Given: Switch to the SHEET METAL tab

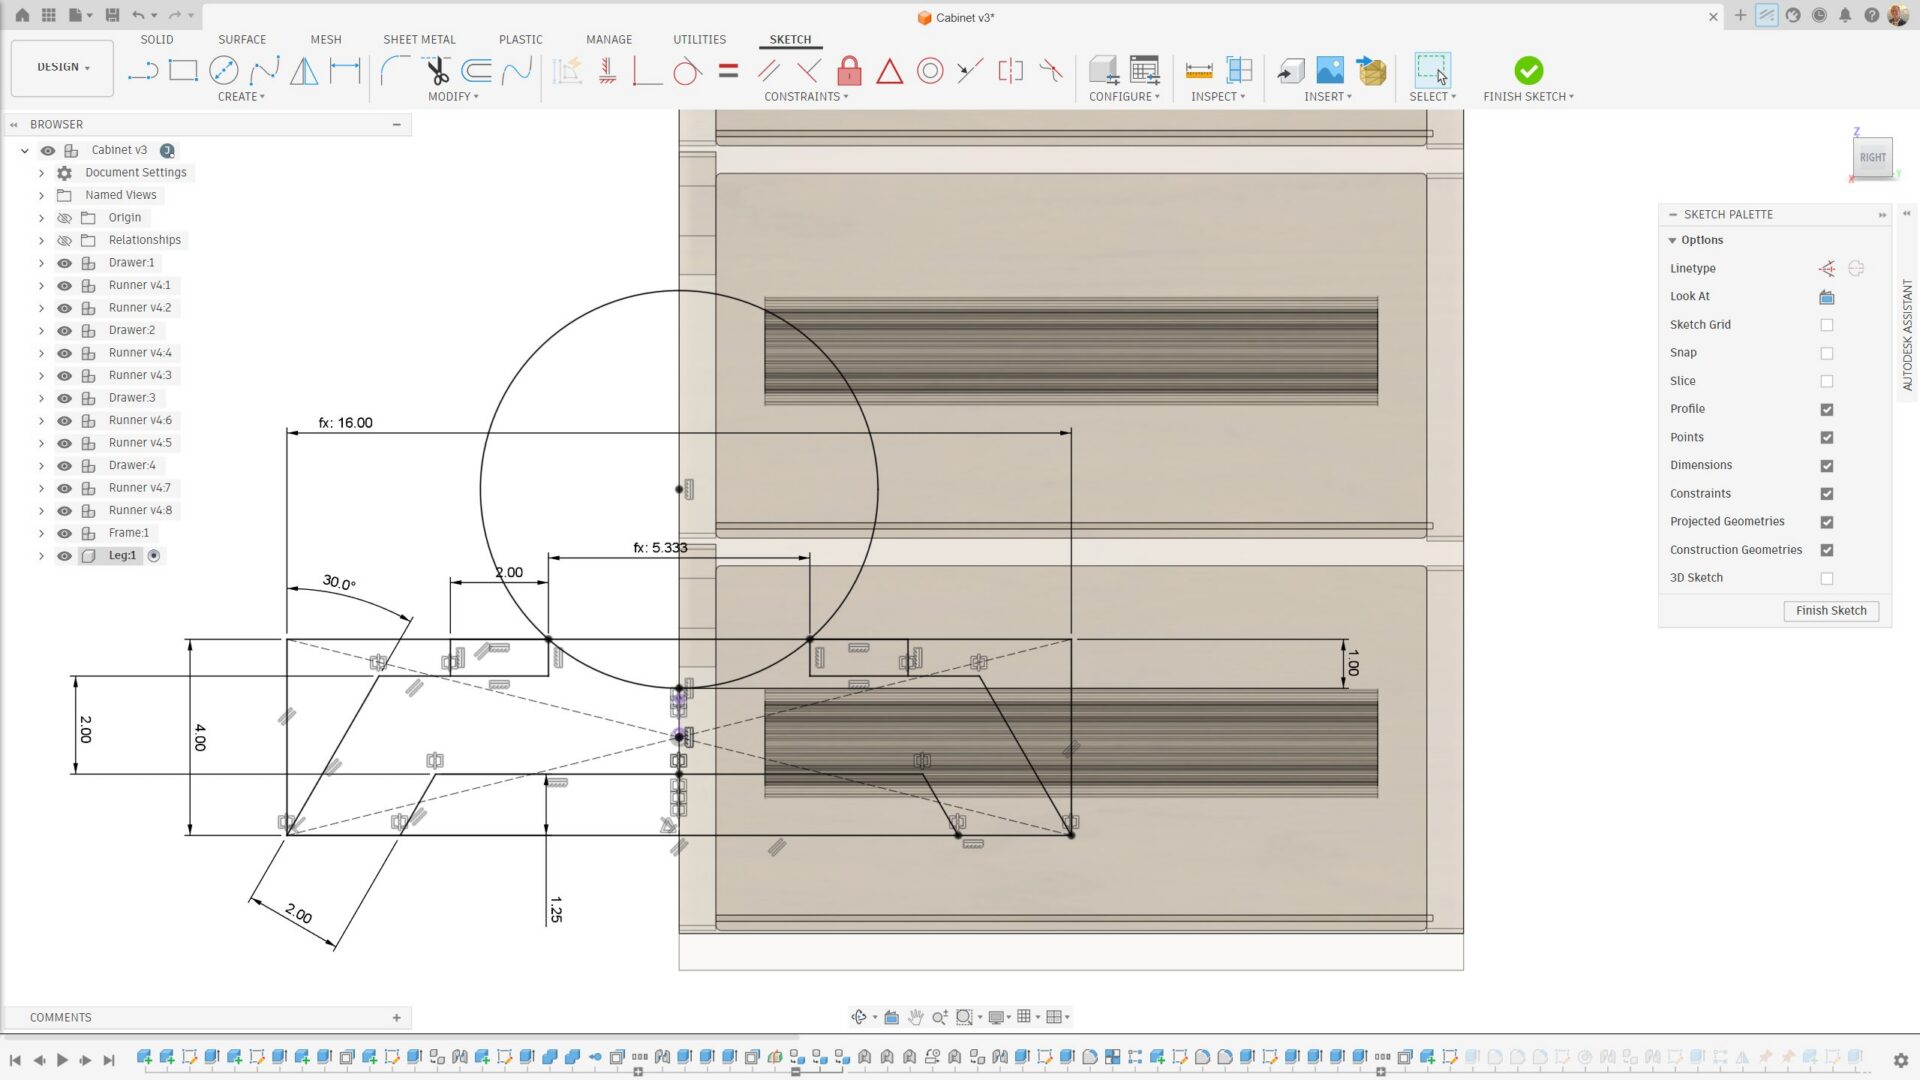Looking at the screenshot, I should (419, 39).
